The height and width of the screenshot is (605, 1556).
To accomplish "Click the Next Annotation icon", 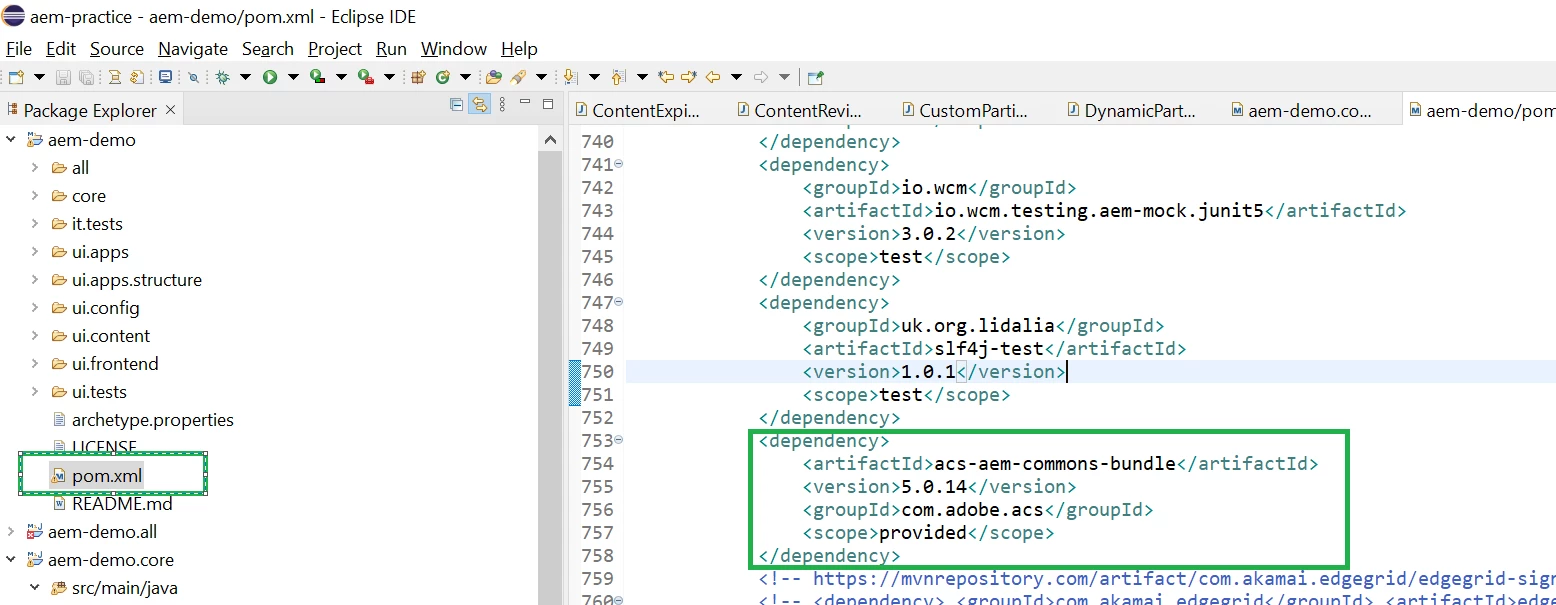I will click(x=570, y=77).
